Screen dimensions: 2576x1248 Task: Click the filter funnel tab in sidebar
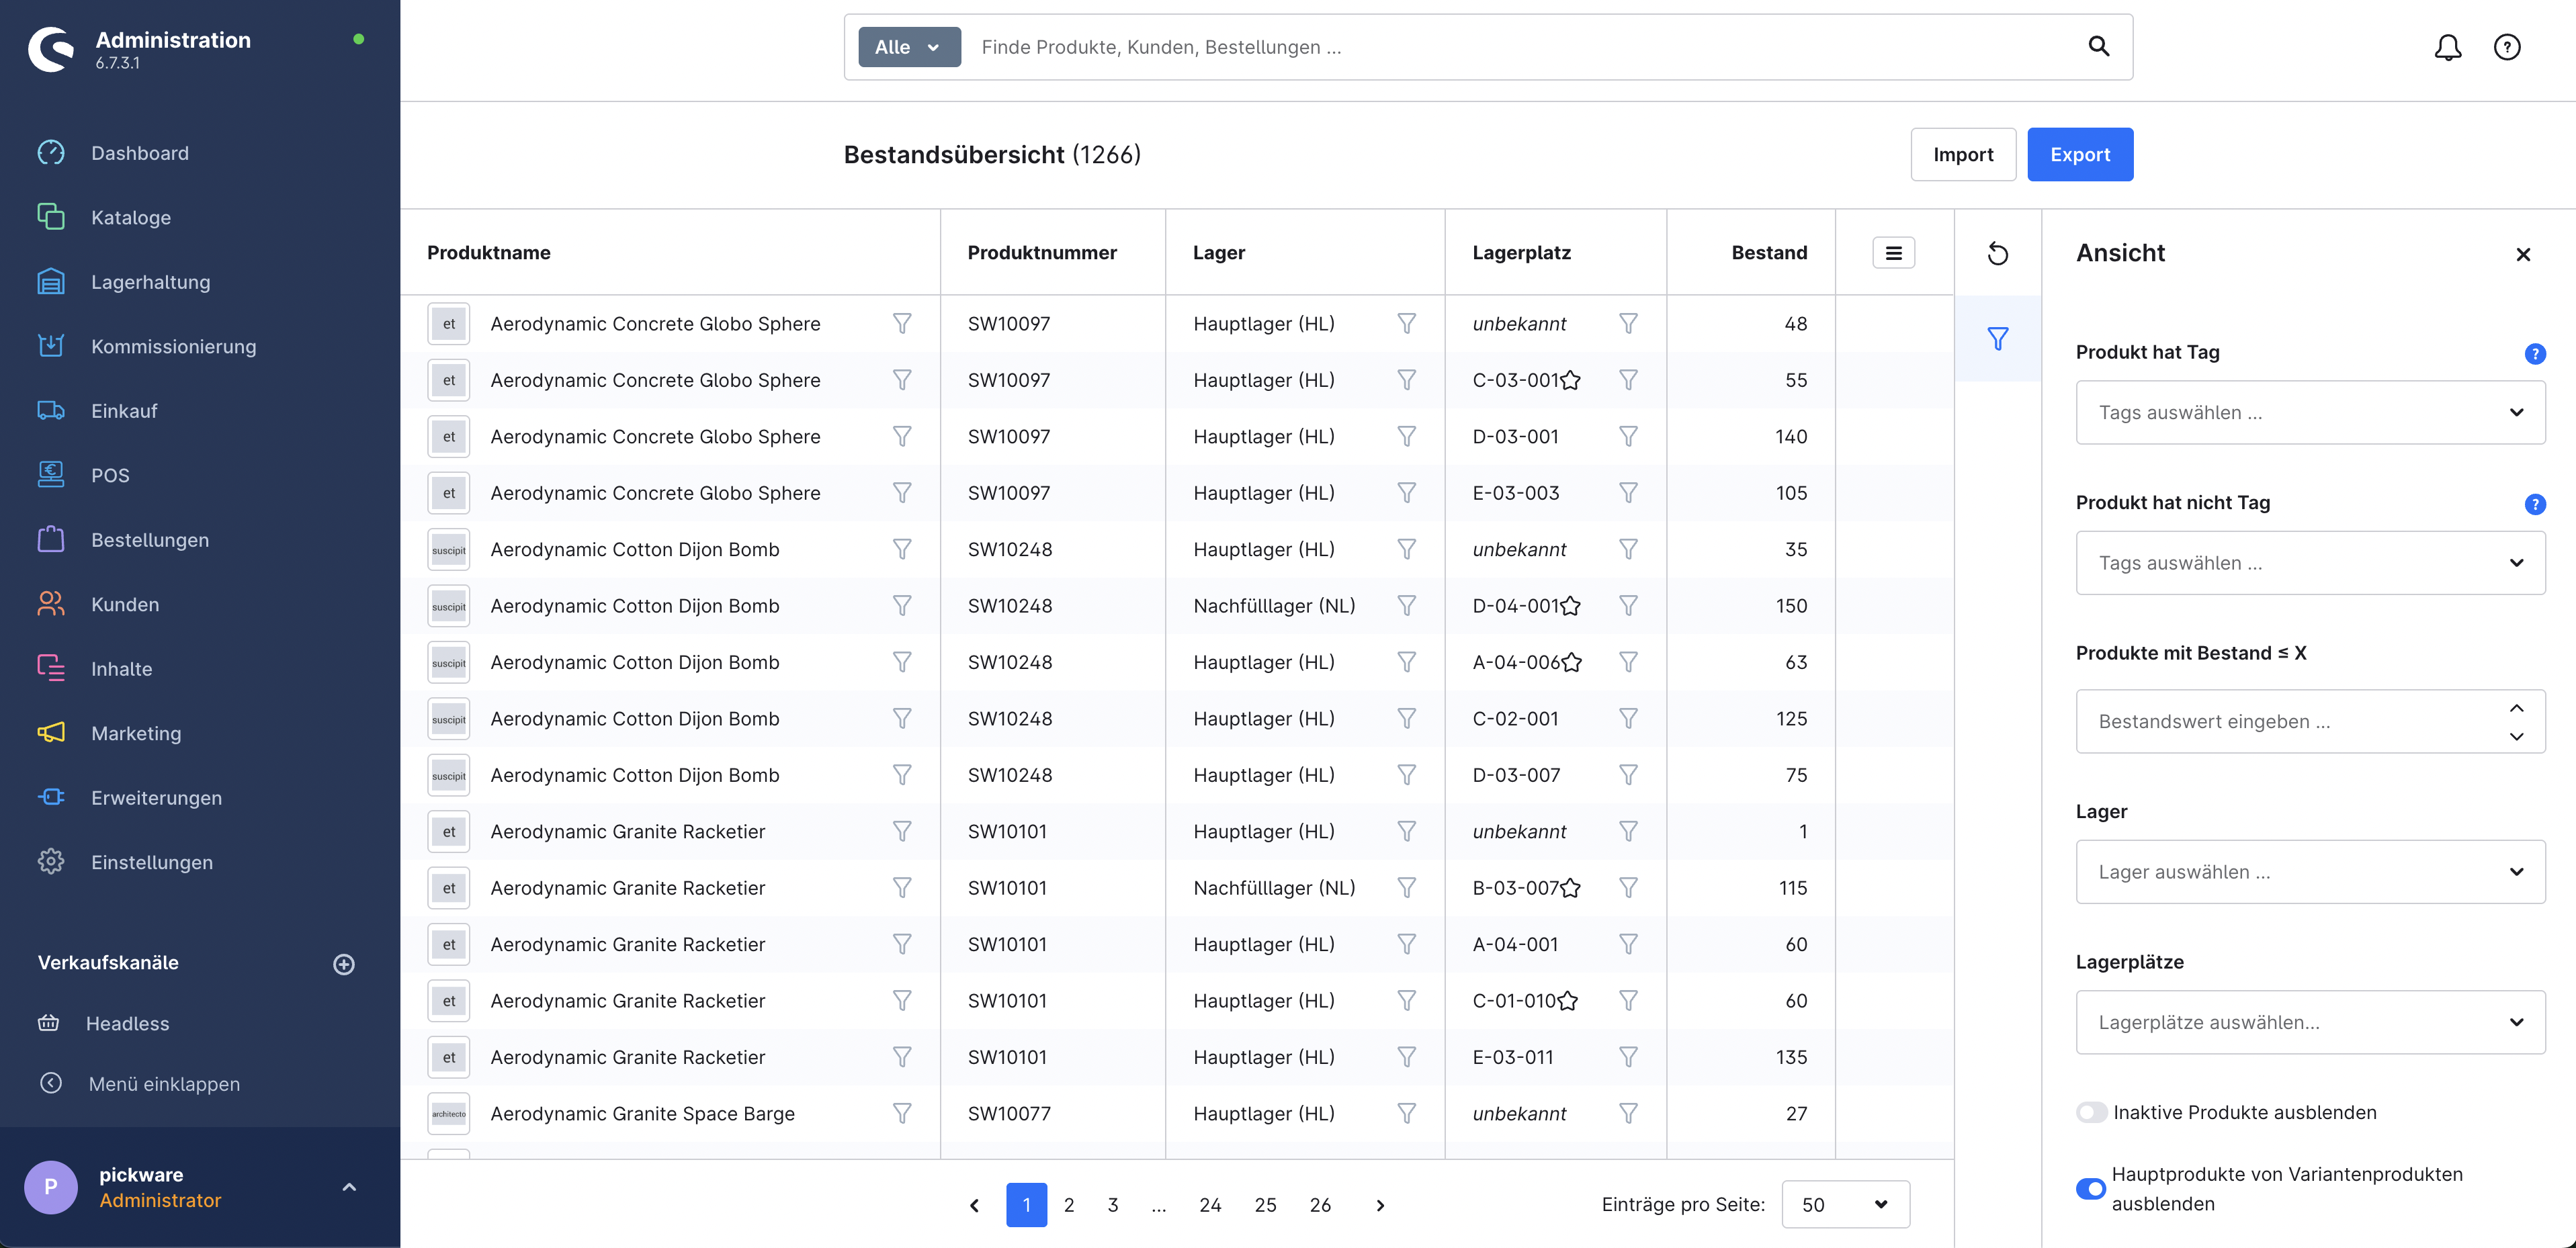(1997, 339)
